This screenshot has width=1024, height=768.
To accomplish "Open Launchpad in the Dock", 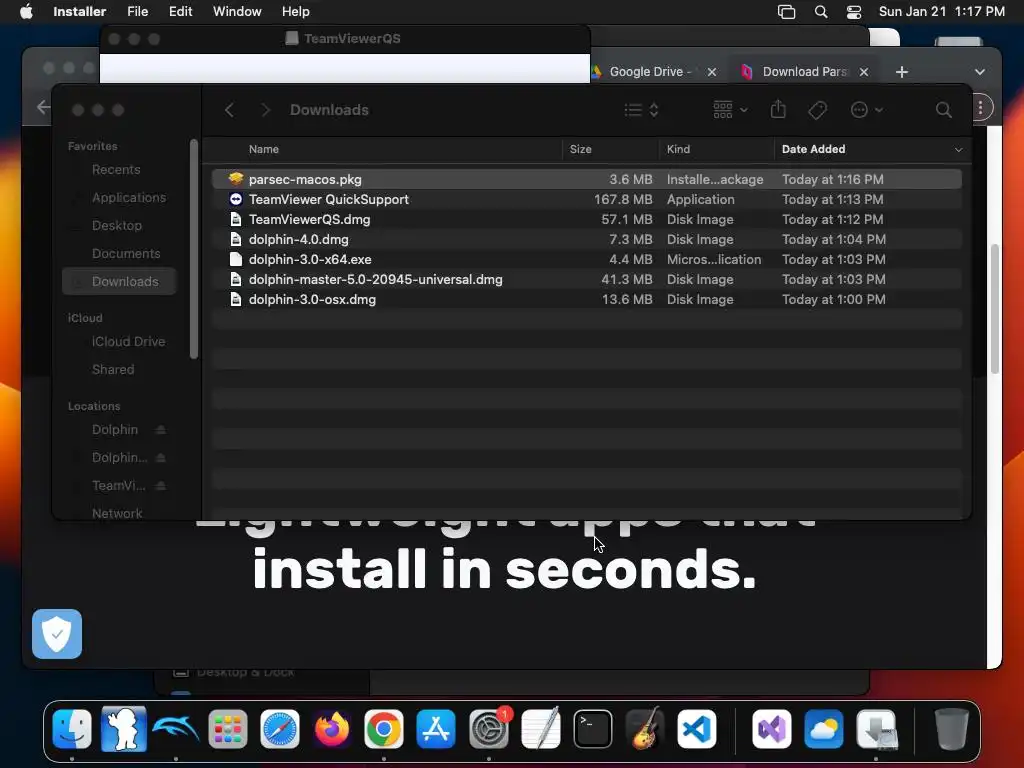I will pos(228,729).
